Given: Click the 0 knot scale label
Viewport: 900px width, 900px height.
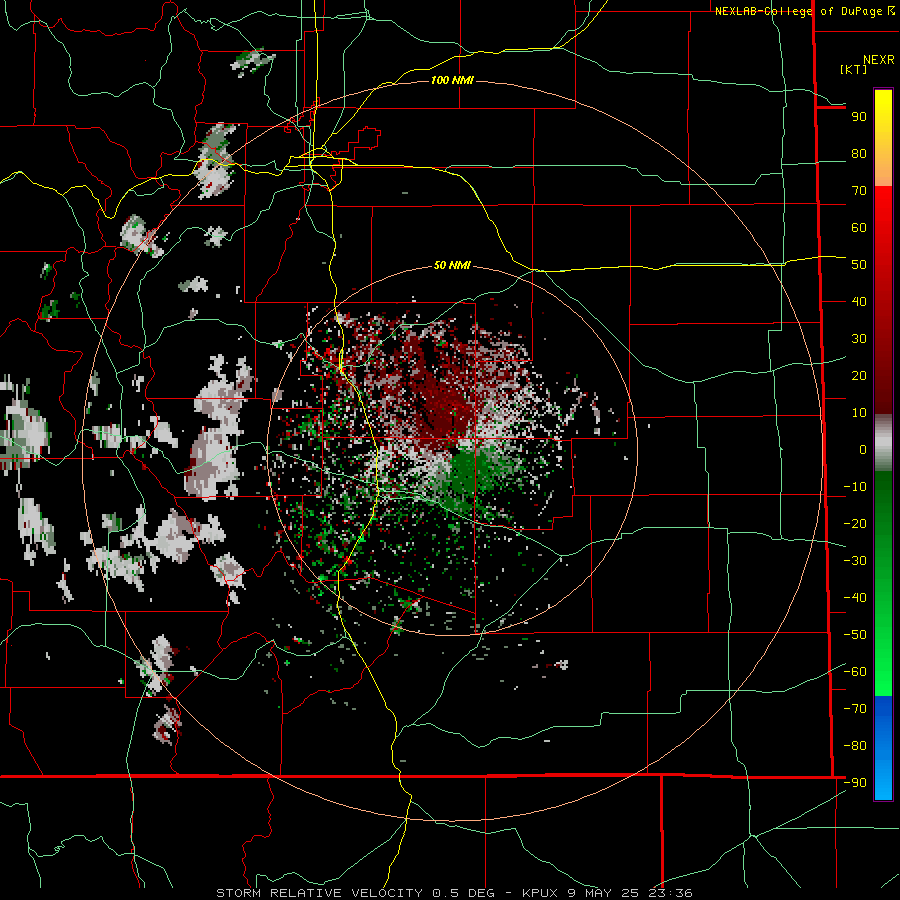Looking at the screenshot, I should 863,450.
